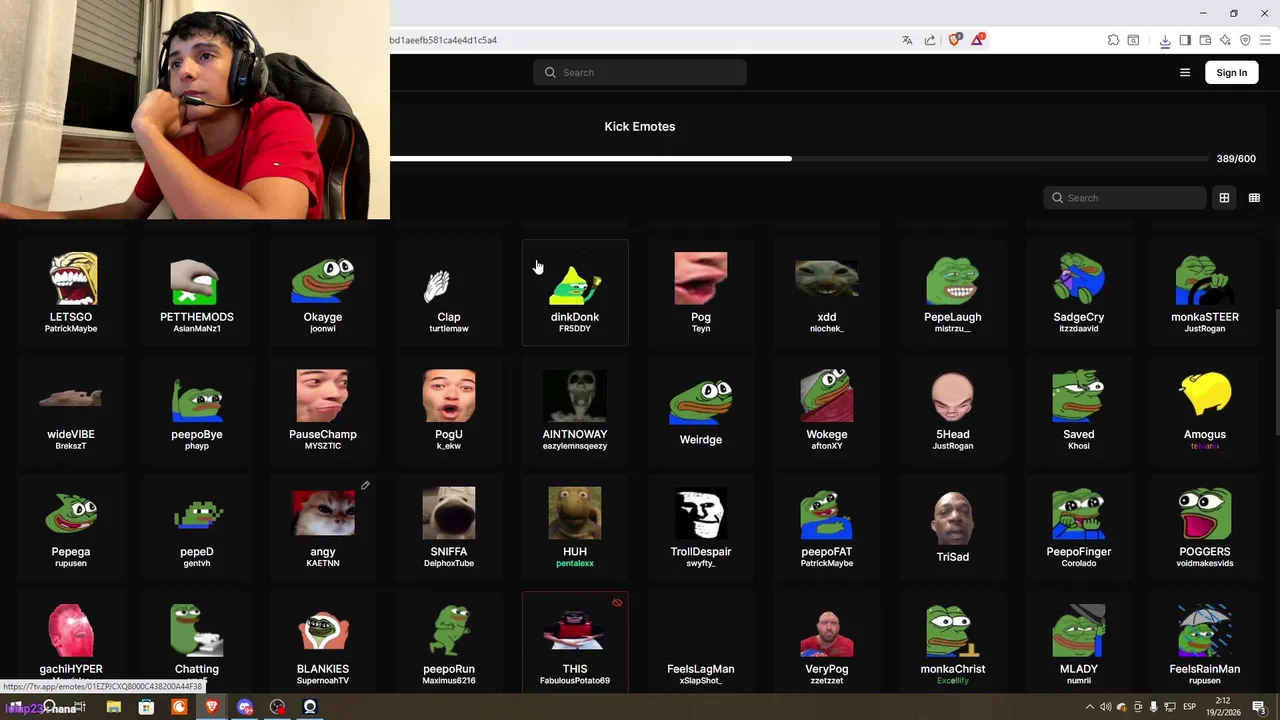
Task: Open the TriSad emote
Action: point(953,527)
